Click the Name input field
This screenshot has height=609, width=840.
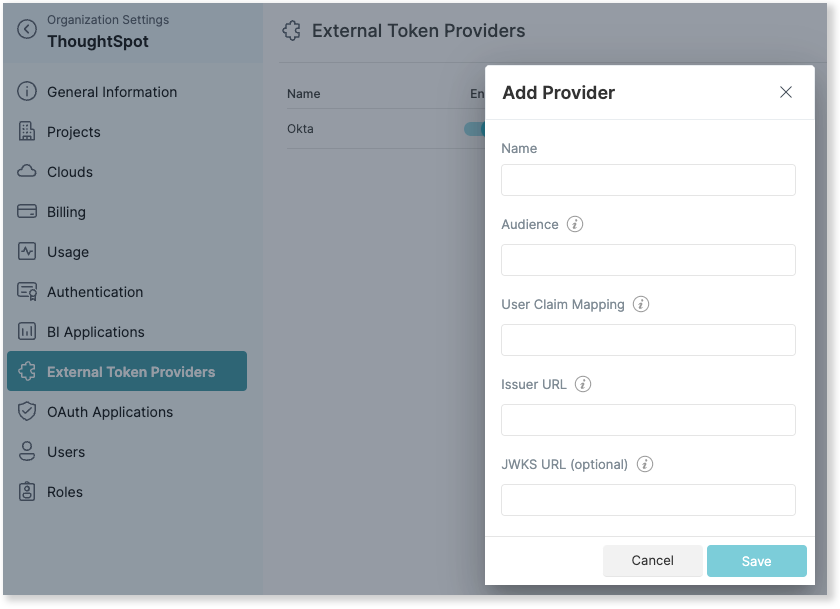648,180
